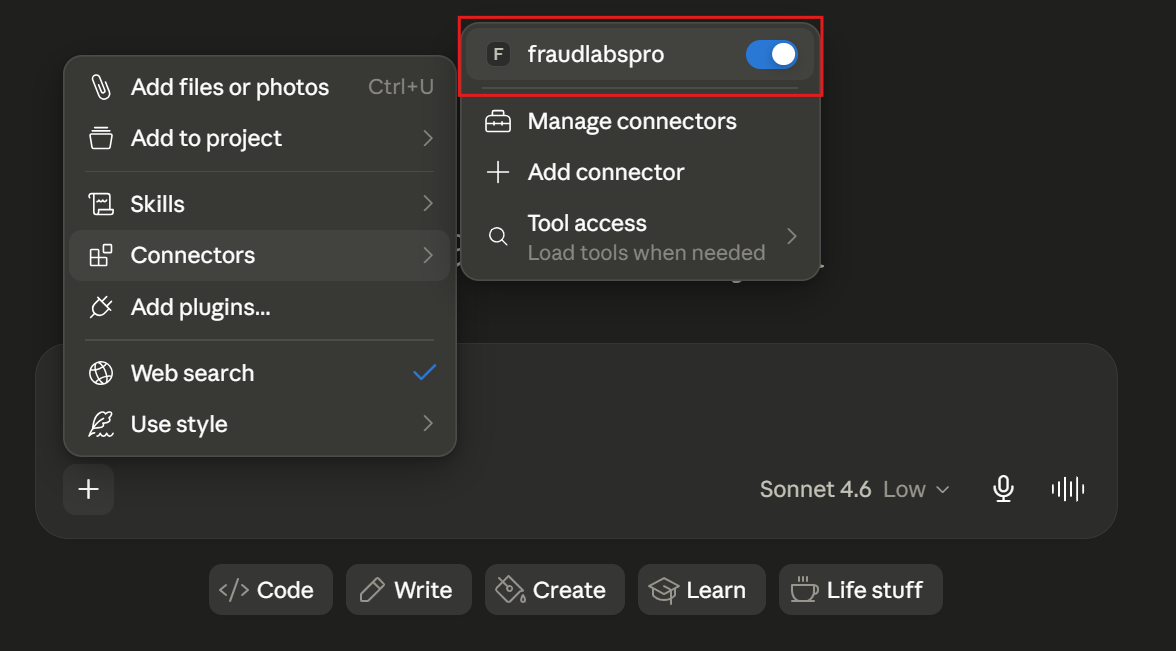The height and width of the screenshot is (651, 1176).
Task: Click the magnifier icon beside Tool access
Action: 498,236
